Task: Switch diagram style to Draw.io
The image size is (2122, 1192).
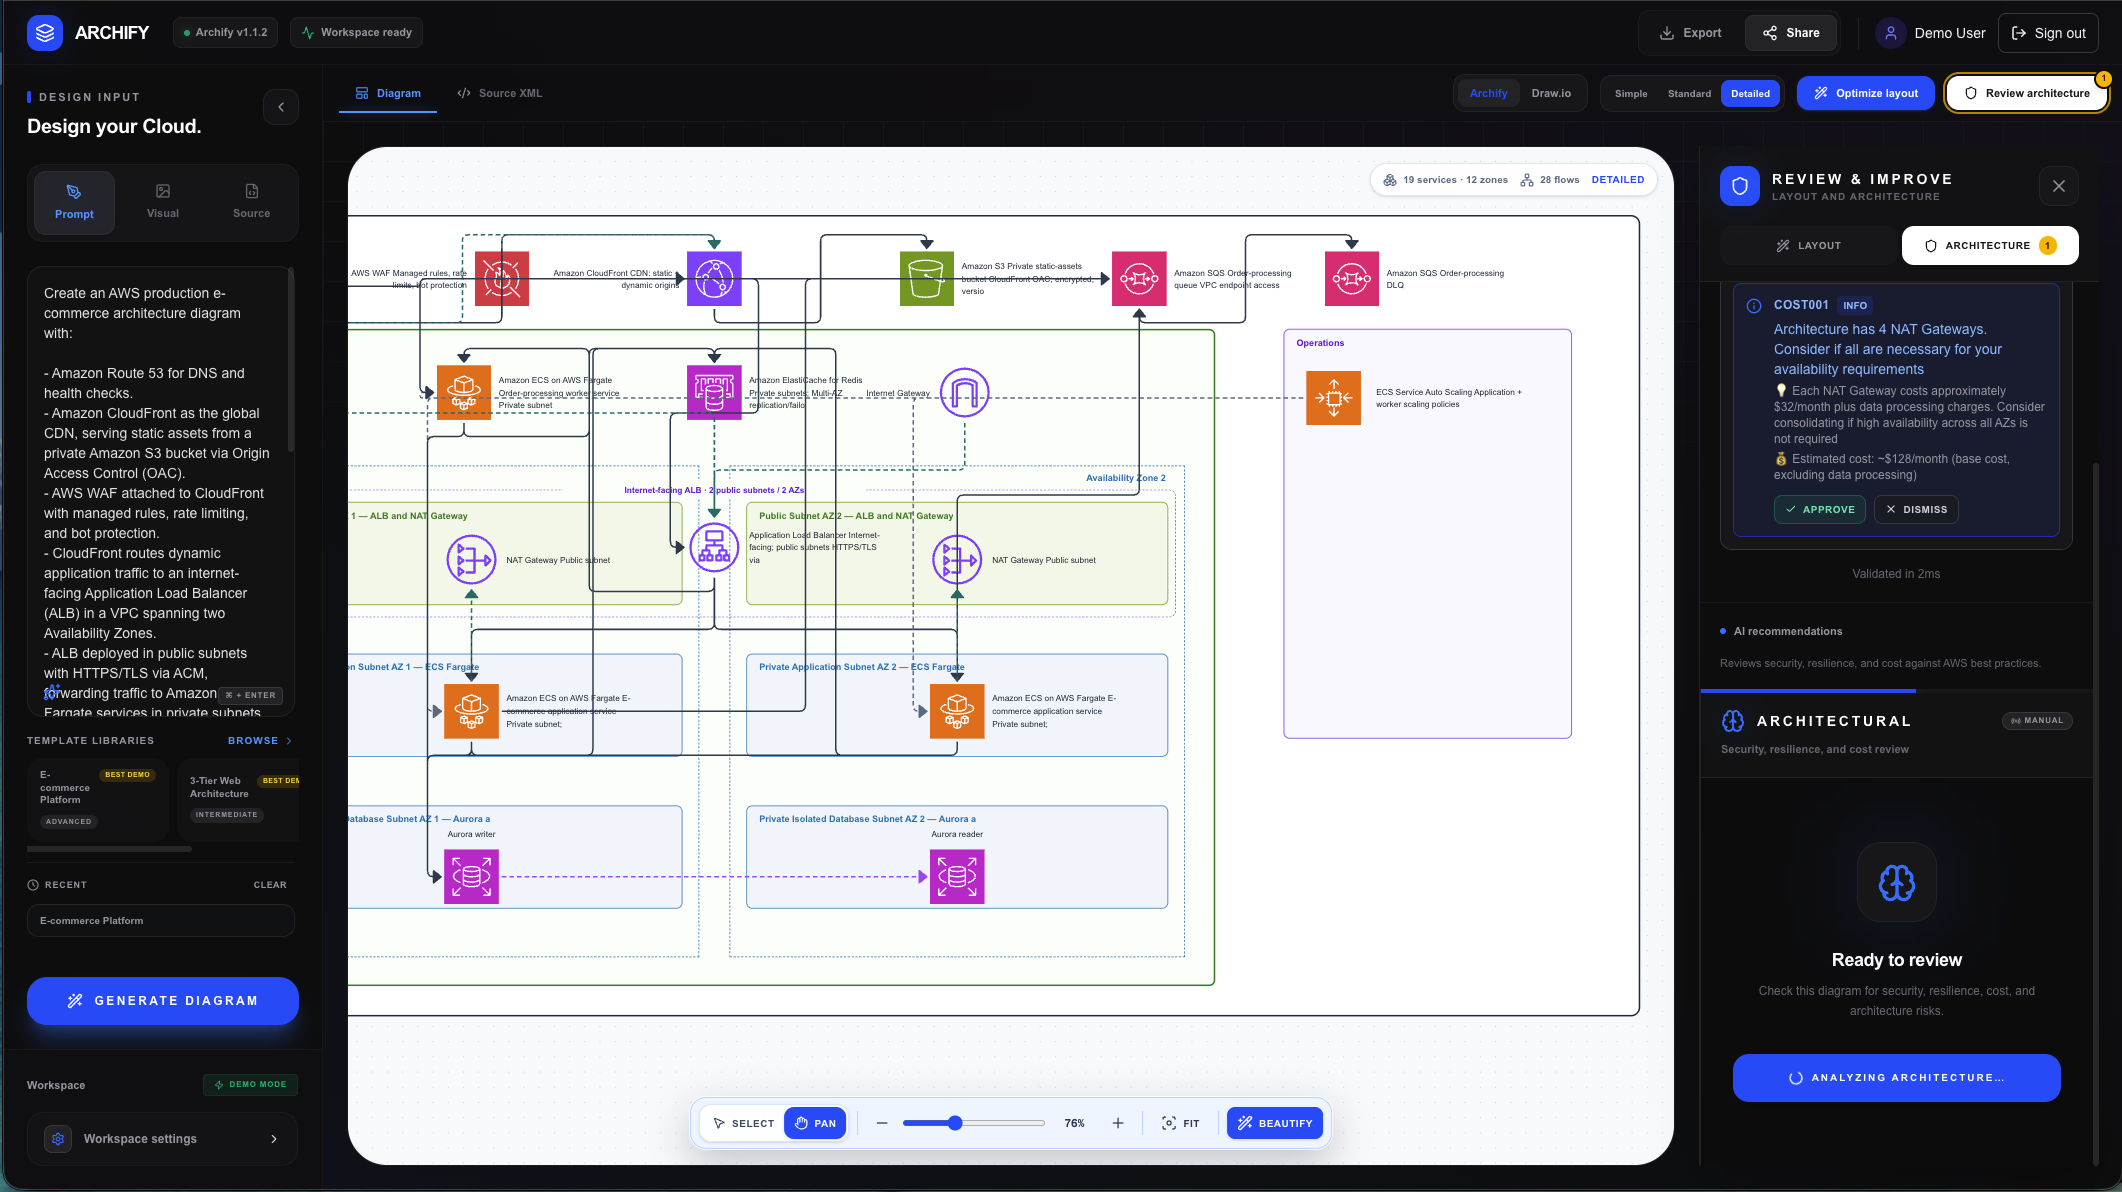Action: [1551, 93]
